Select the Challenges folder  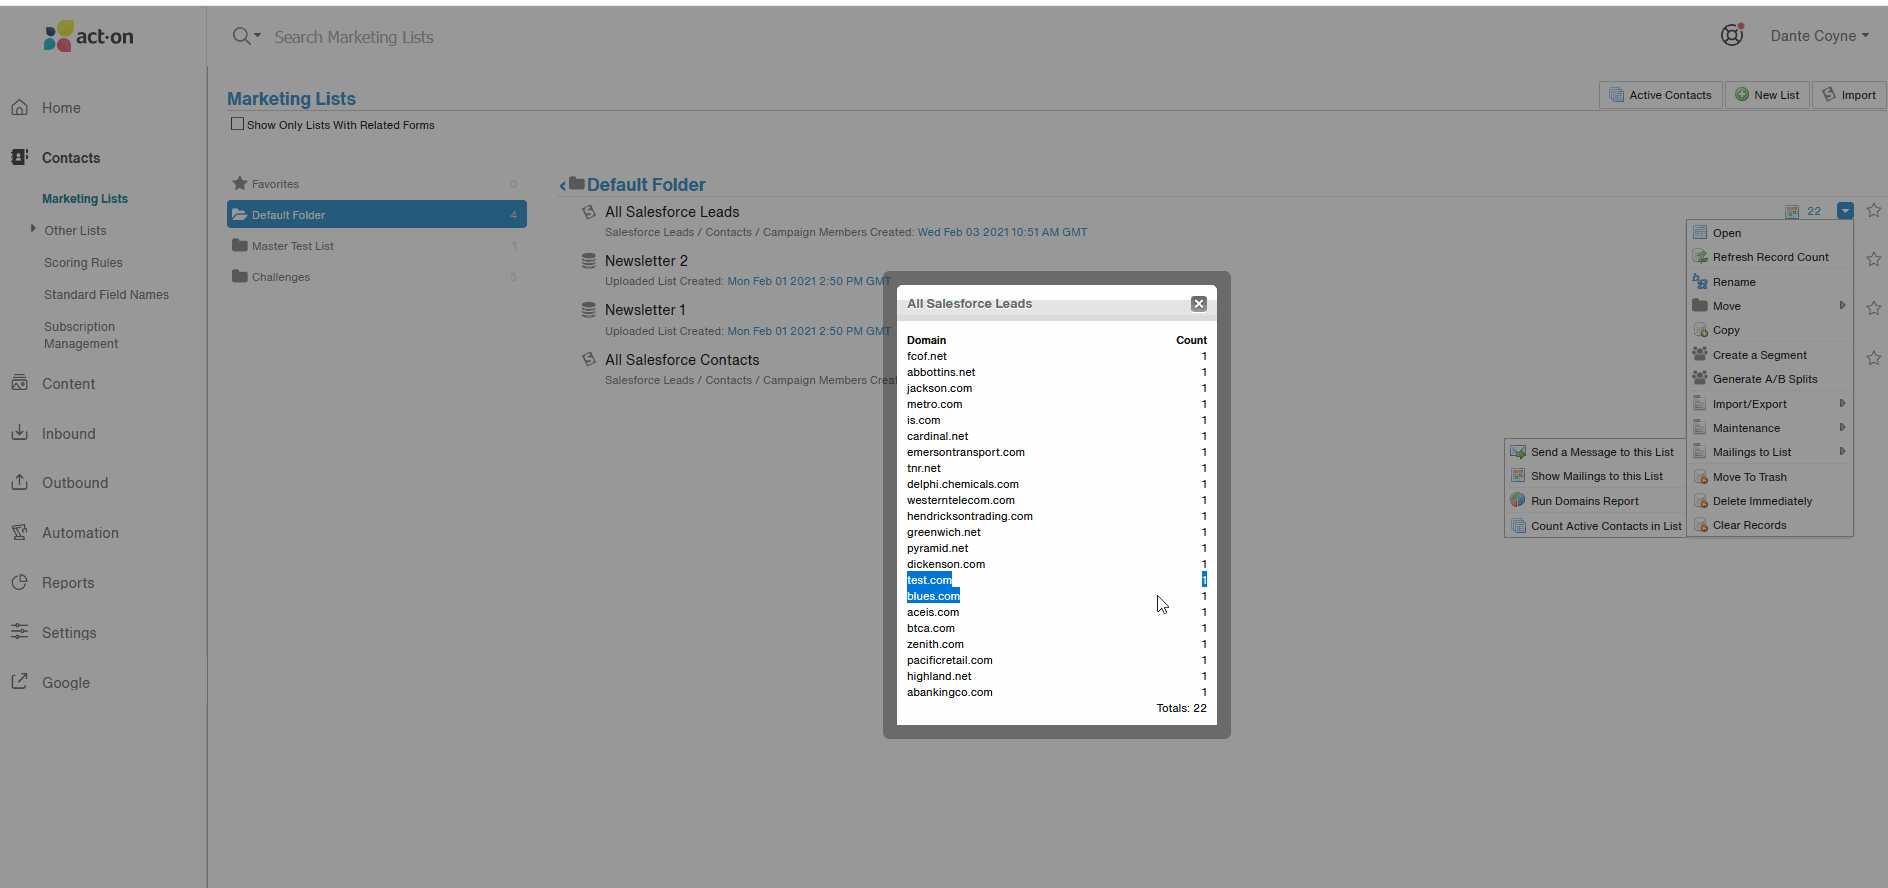pos(377,277)
